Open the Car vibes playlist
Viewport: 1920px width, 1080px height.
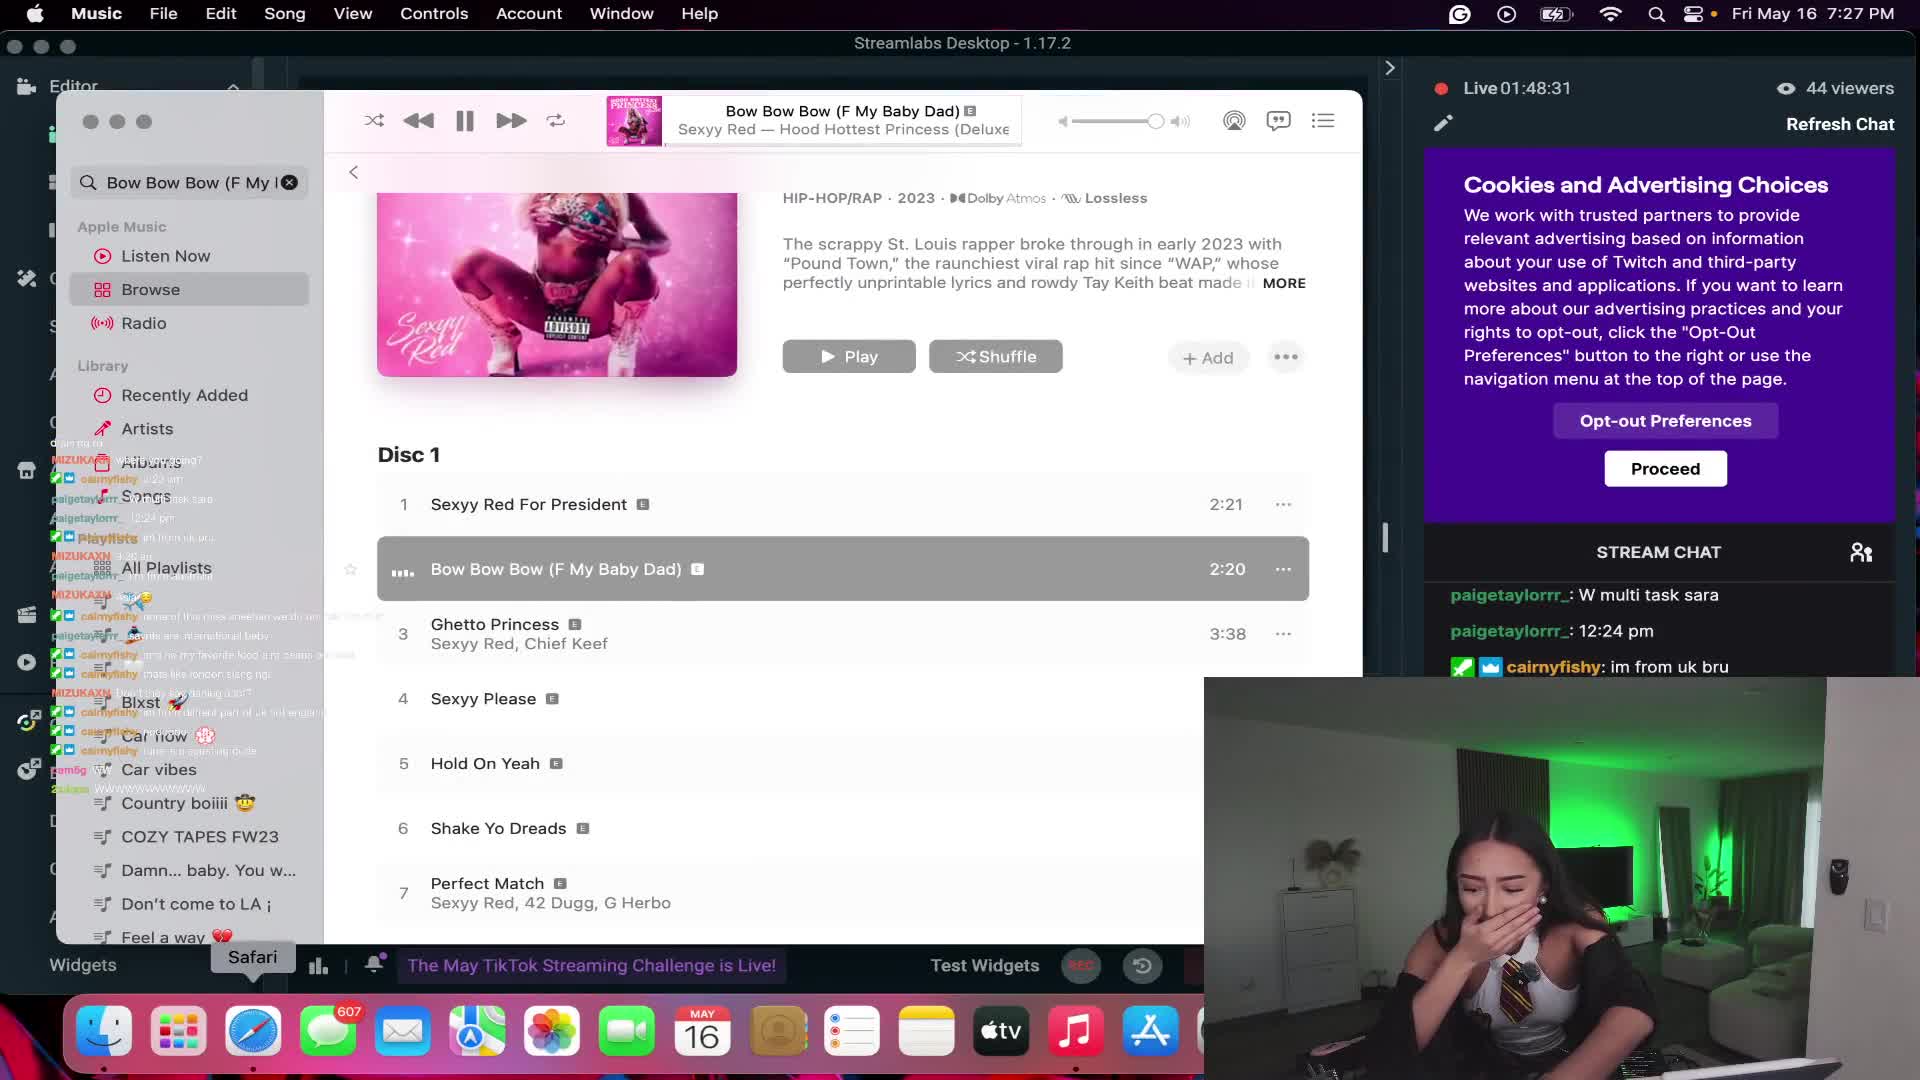coord(189,769)
